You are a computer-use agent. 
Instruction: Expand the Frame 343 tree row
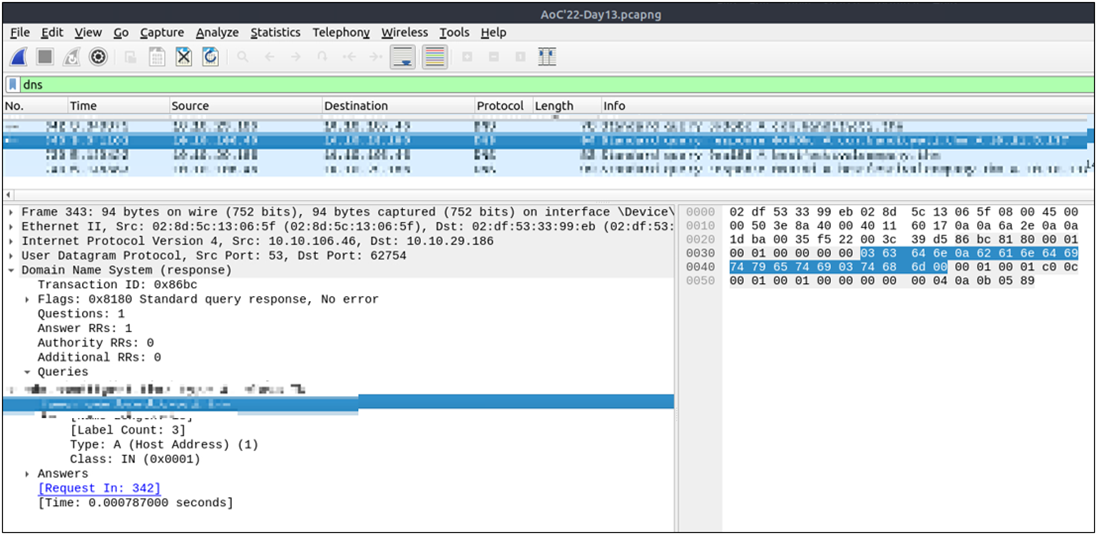coord(11,213)
